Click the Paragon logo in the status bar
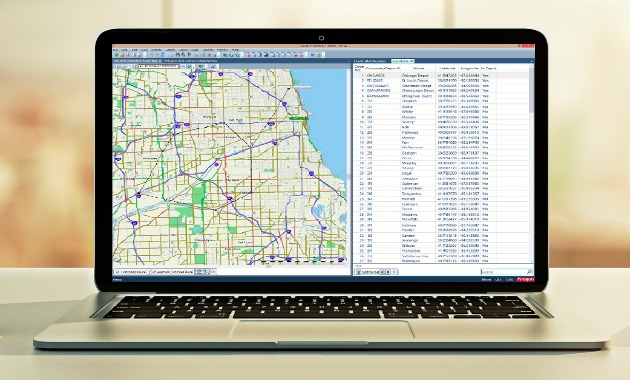Viewport: 630px width, 380px height. [526, 279]
